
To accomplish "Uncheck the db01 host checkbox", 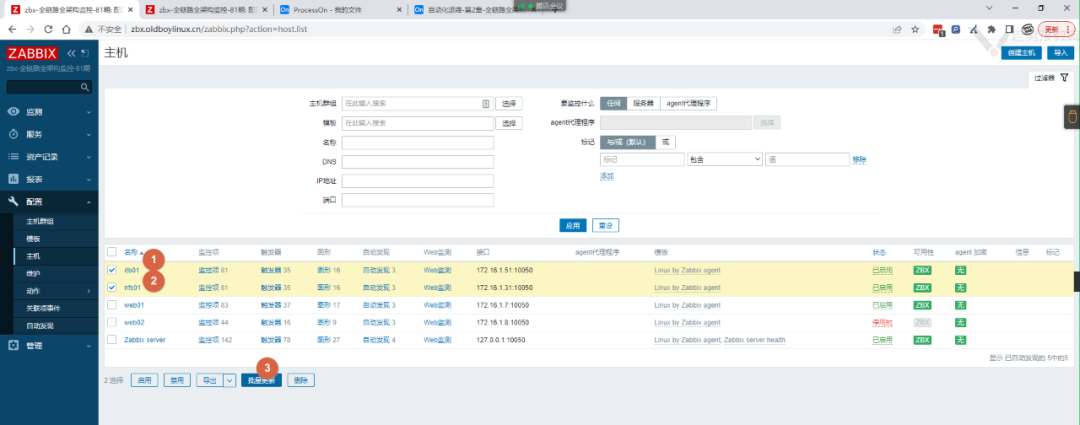I will point(112,270).
